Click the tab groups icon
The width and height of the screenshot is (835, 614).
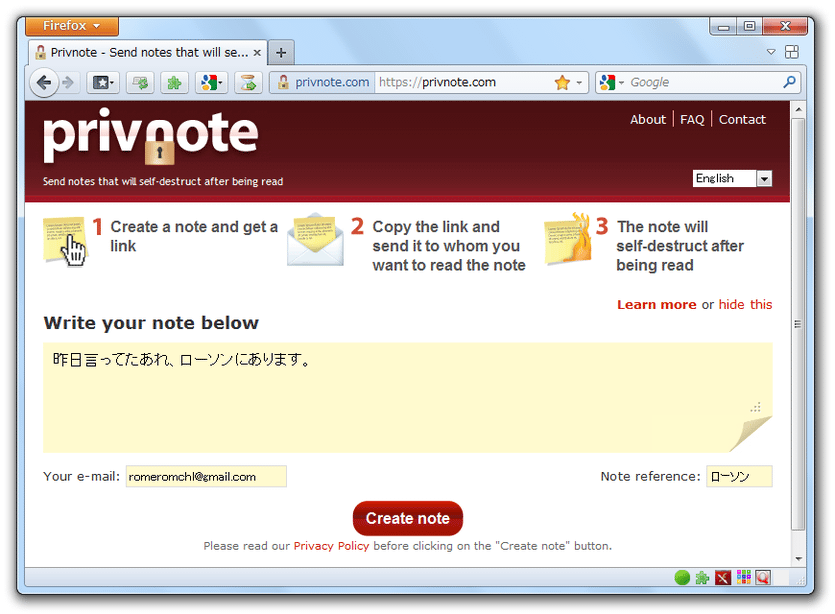tap(792, 52)
